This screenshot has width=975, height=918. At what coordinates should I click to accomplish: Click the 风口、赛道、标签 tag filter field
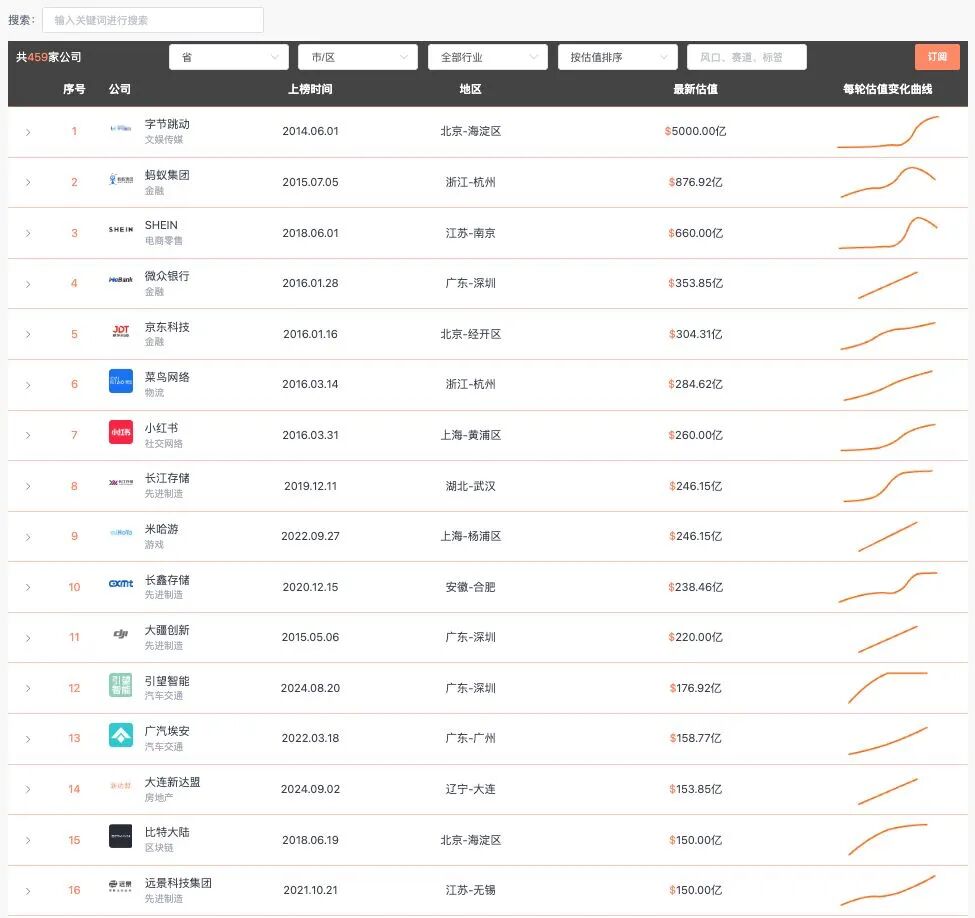tap(747, 57)
